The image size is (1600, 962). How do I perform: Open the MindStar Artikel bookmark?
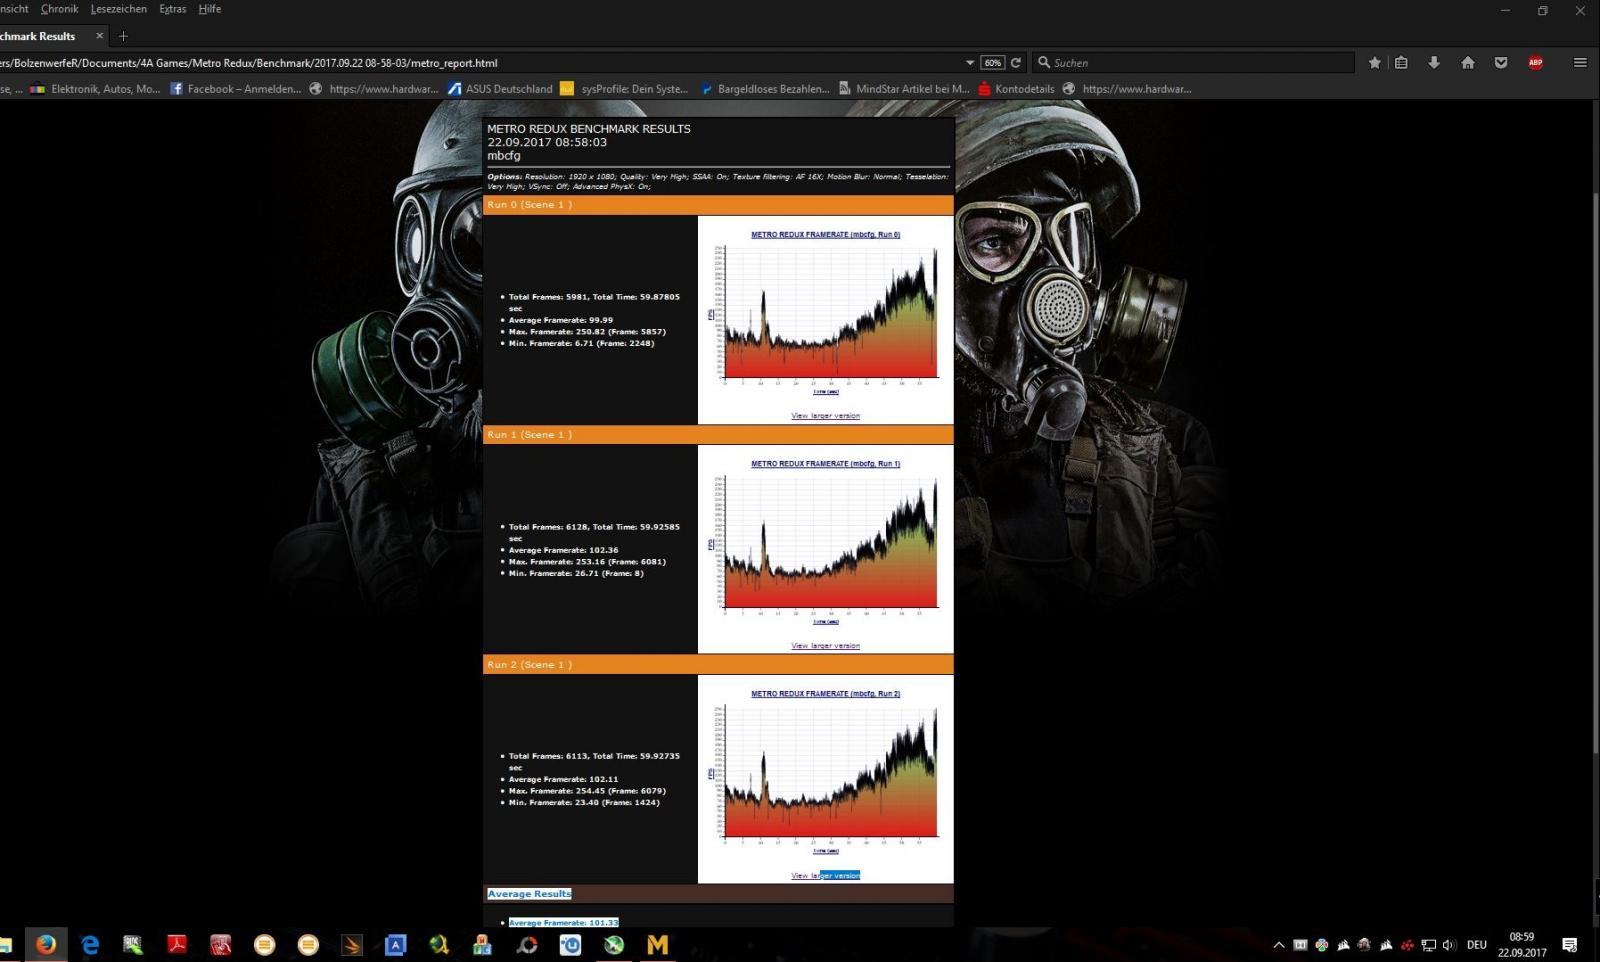904,89
